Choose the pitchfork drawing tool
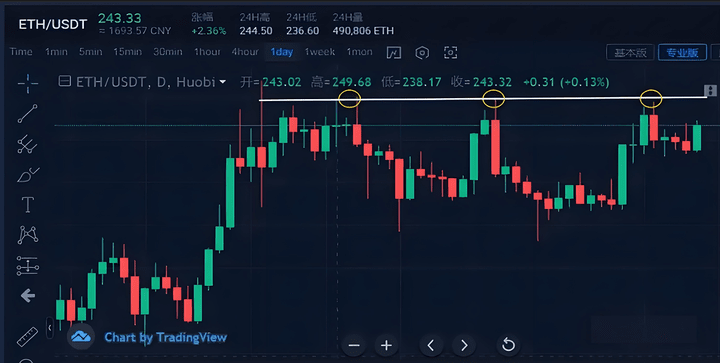 tap(28, 144)
